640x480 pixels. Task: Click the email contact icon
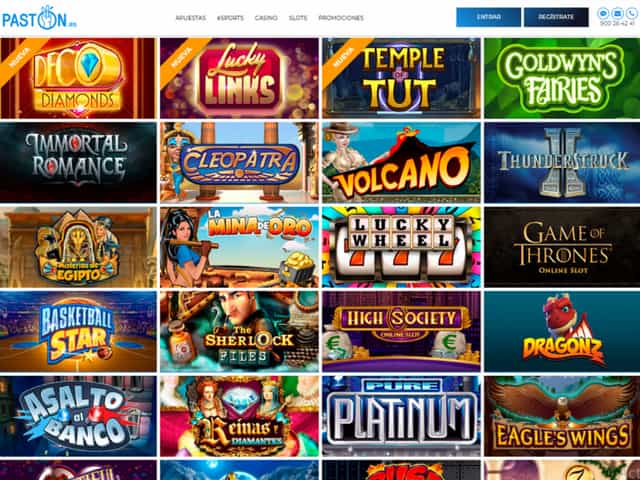point(618,13)
